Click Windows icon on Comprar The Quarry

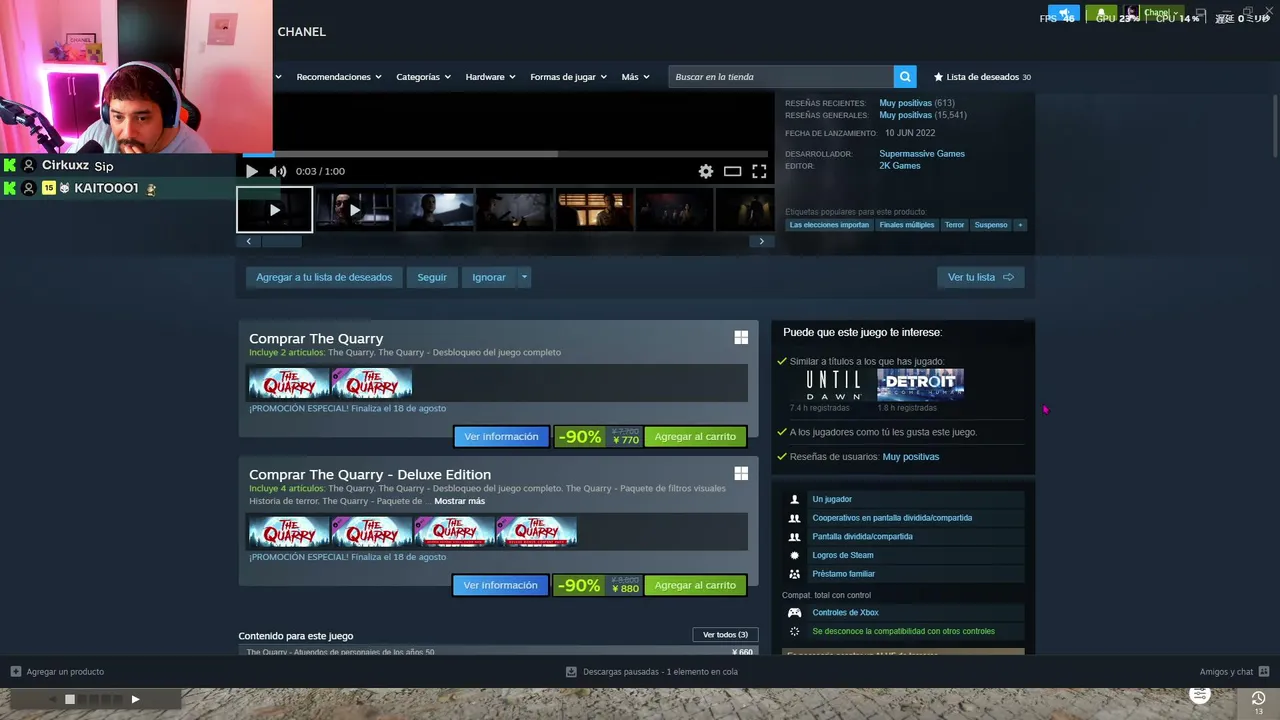click(741, 338)
